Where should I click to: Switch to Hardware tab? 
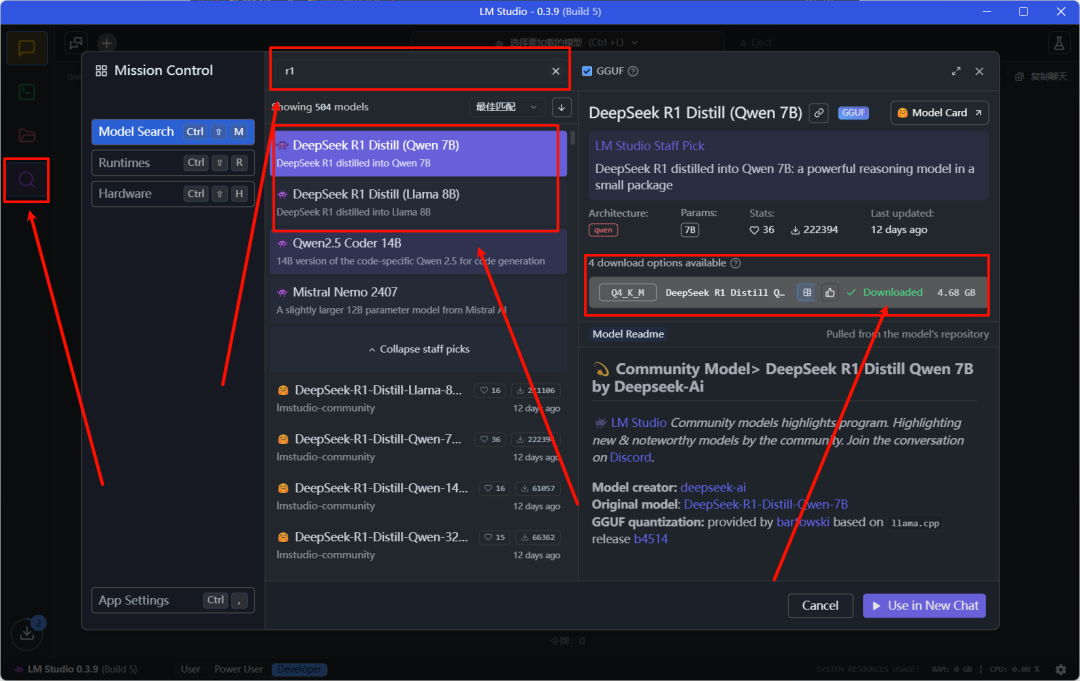(173, 193)
